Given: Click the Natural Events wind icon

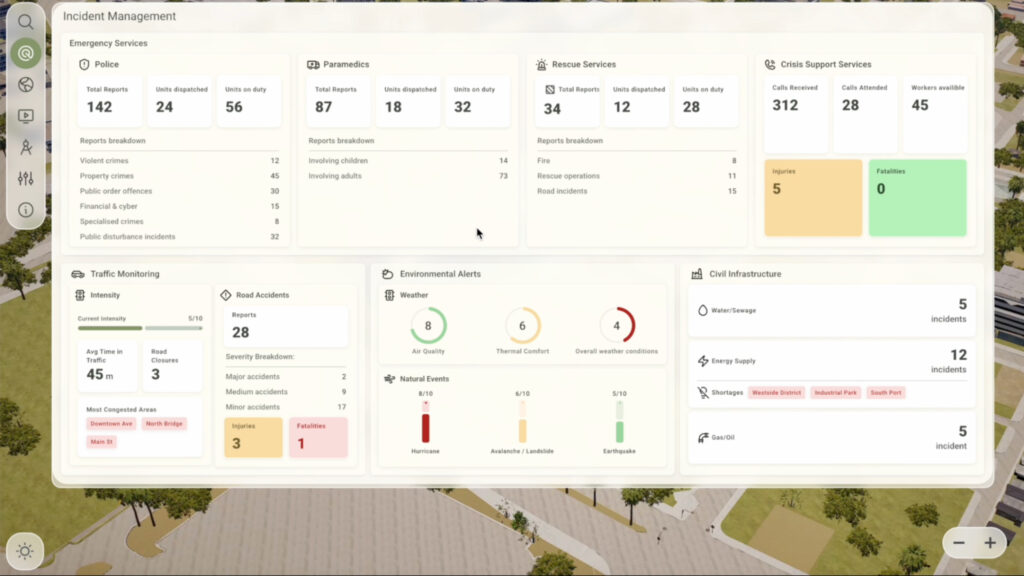Looking at the screenshot, I should 389,379.
